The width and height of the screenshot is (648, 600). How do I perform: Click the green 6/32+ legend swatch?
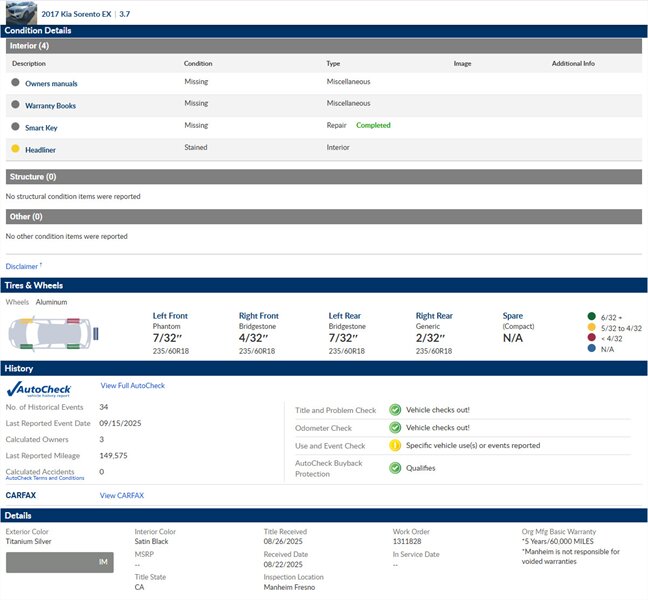[x=591, y=317]
